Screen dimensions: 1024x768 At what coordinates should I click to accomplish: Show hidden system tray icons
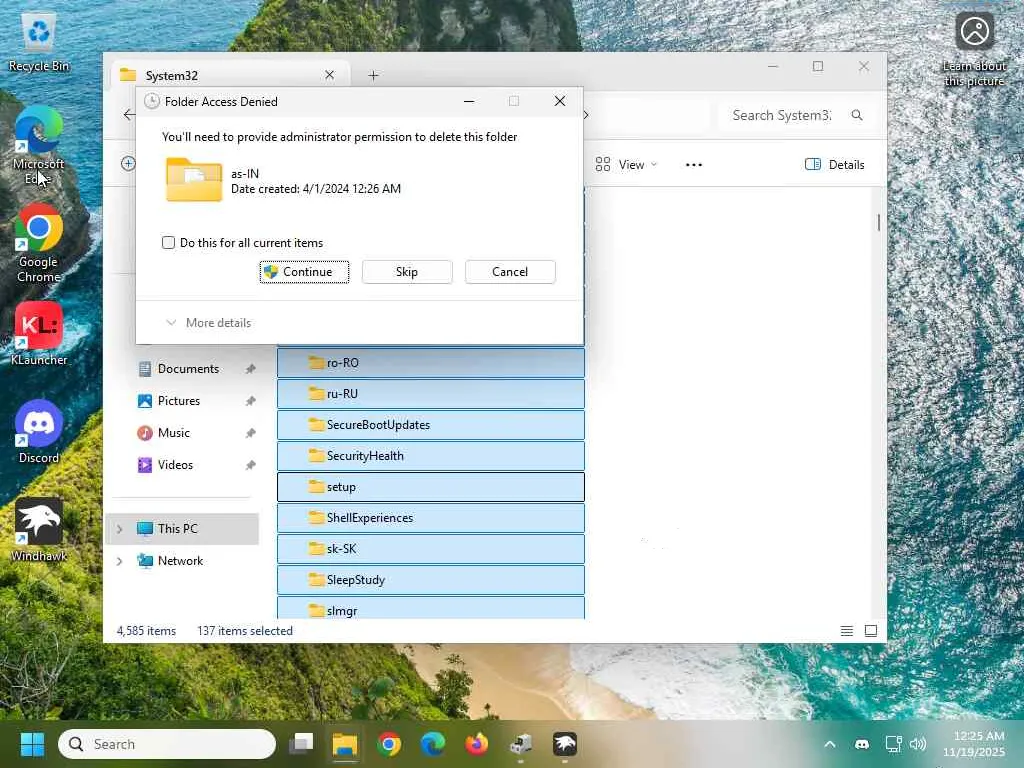click(x=829, y=744)
